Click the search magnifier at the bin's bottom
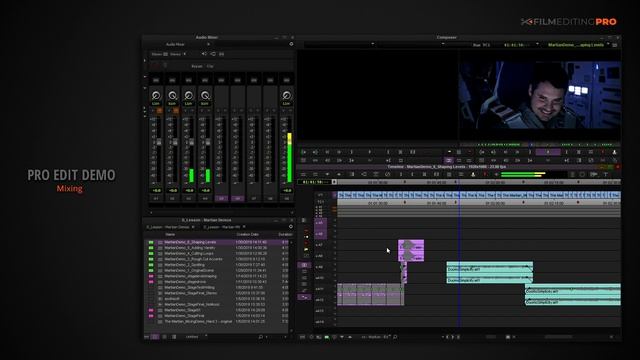The width and height of the screenshot is (640, 360). pos(260,337)
